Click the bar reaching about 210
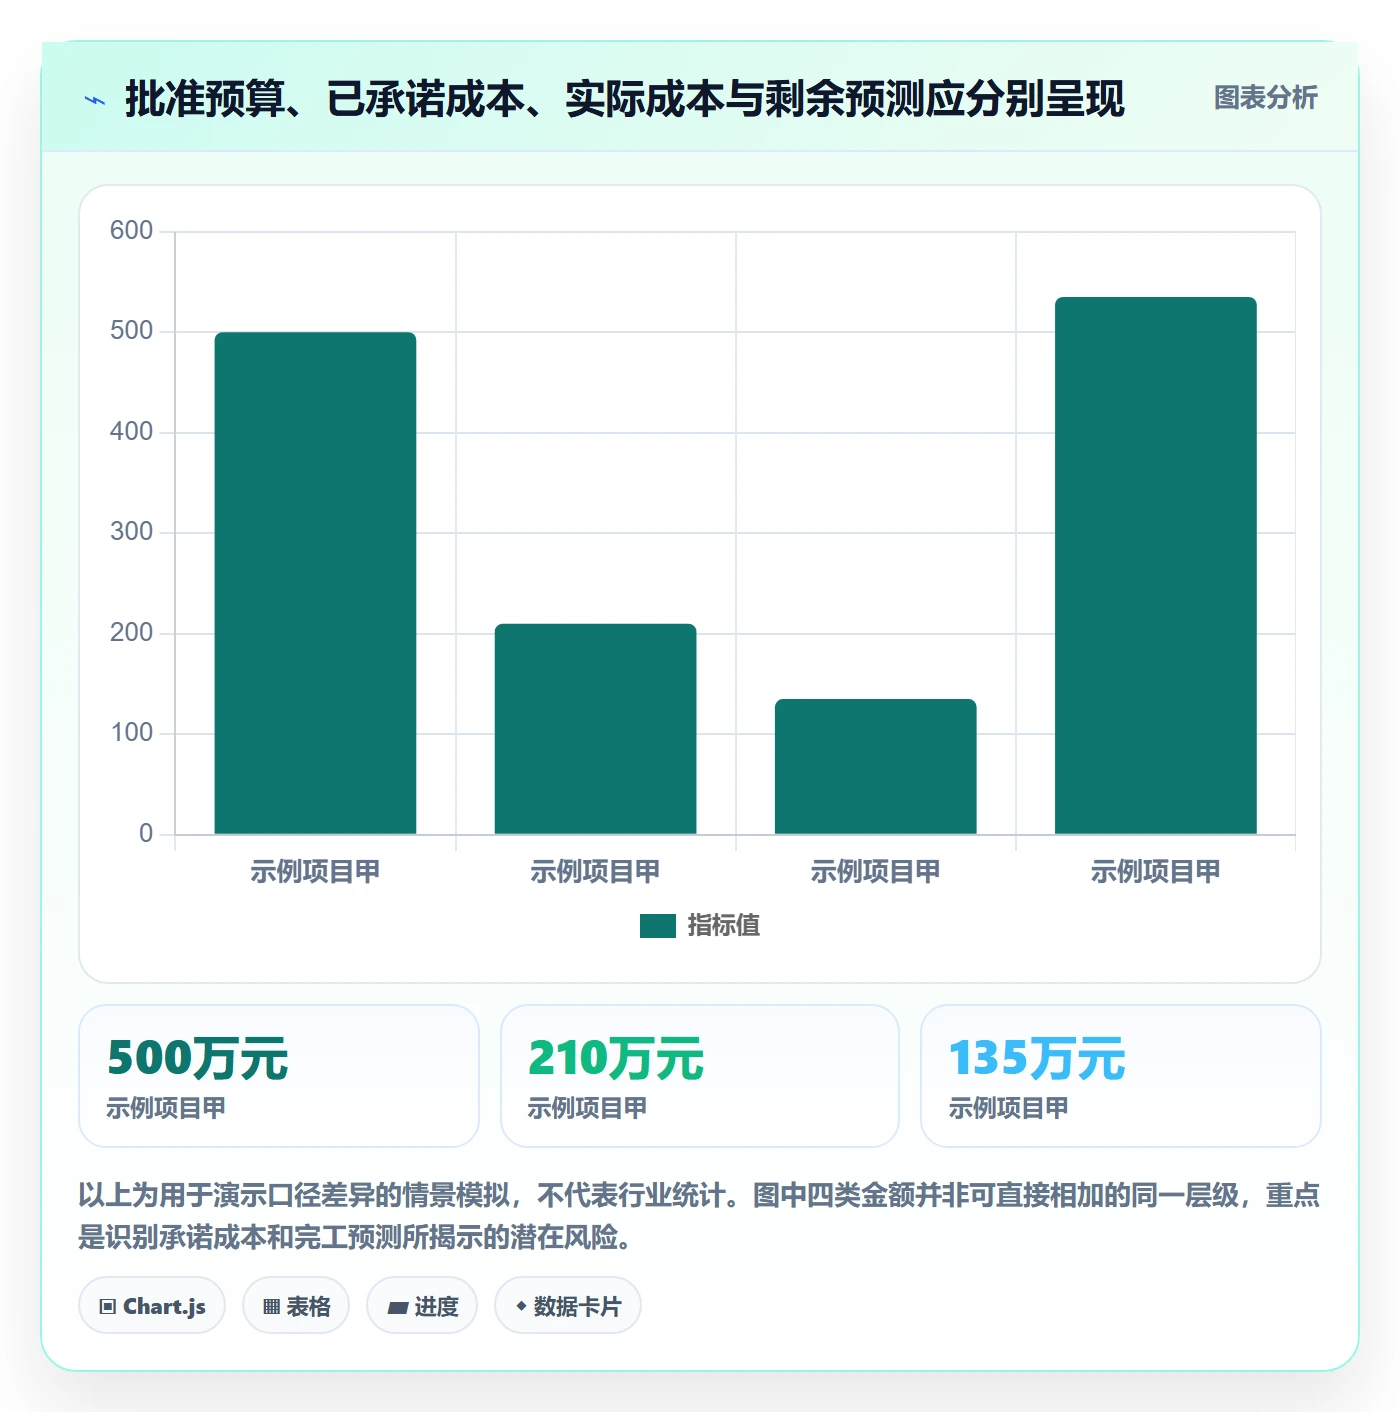This screenshot has height=1412, width=1400. pos(595,729)
